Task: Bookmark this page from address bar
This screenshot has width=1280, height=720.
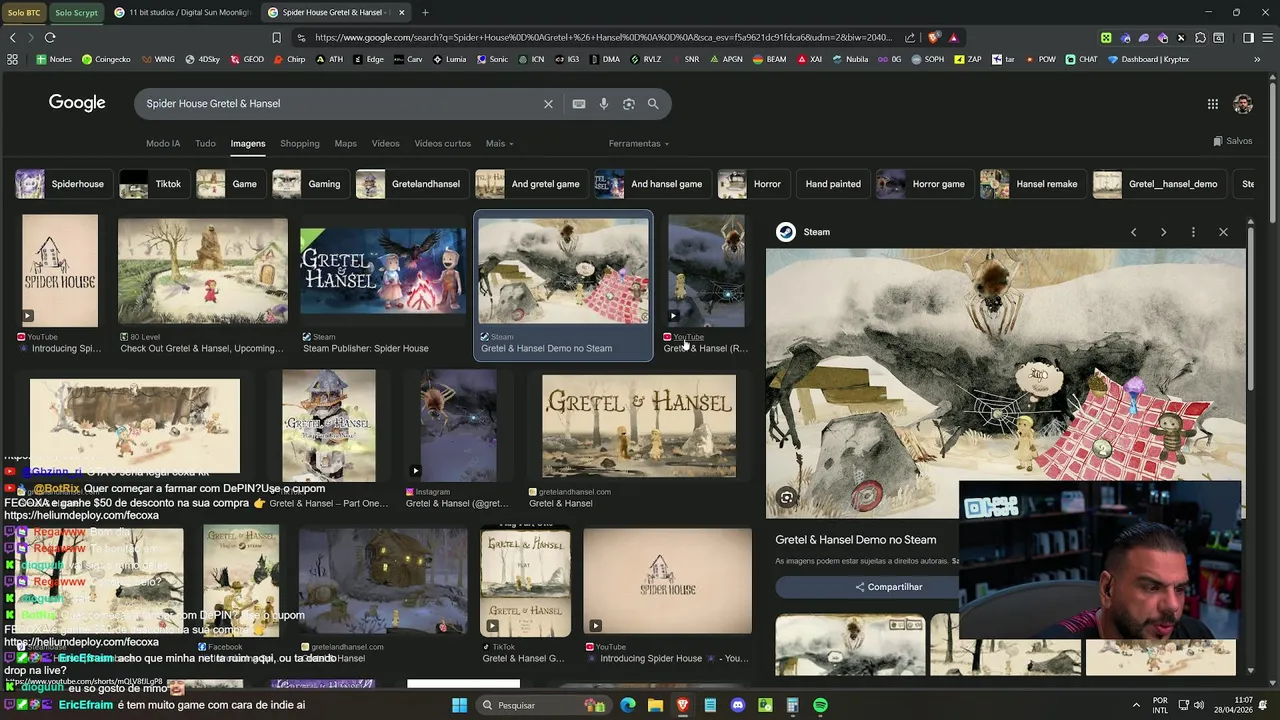Action: [277, 38]
